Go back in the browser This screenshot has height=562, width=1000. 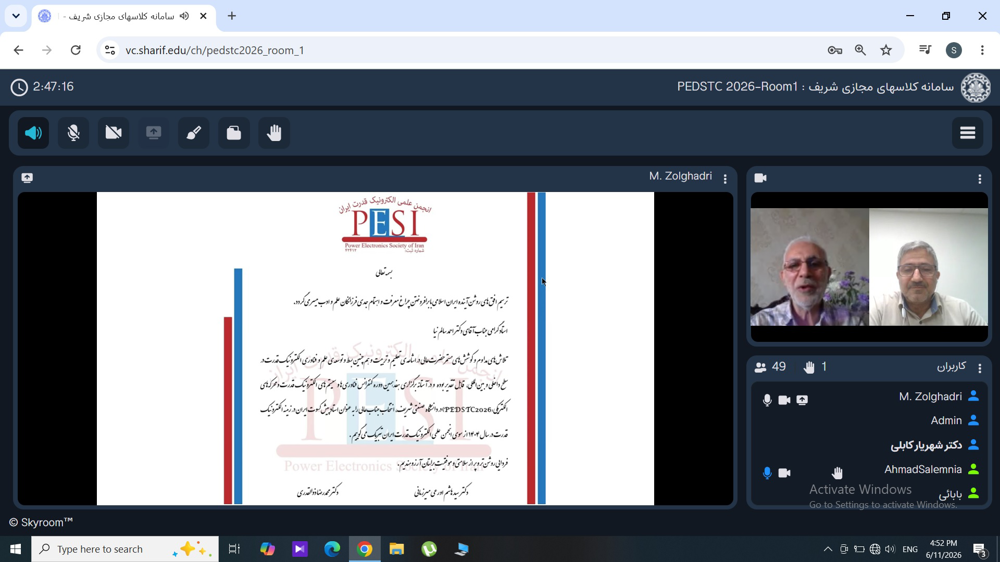pyautogui.click(x=18, y=50)
